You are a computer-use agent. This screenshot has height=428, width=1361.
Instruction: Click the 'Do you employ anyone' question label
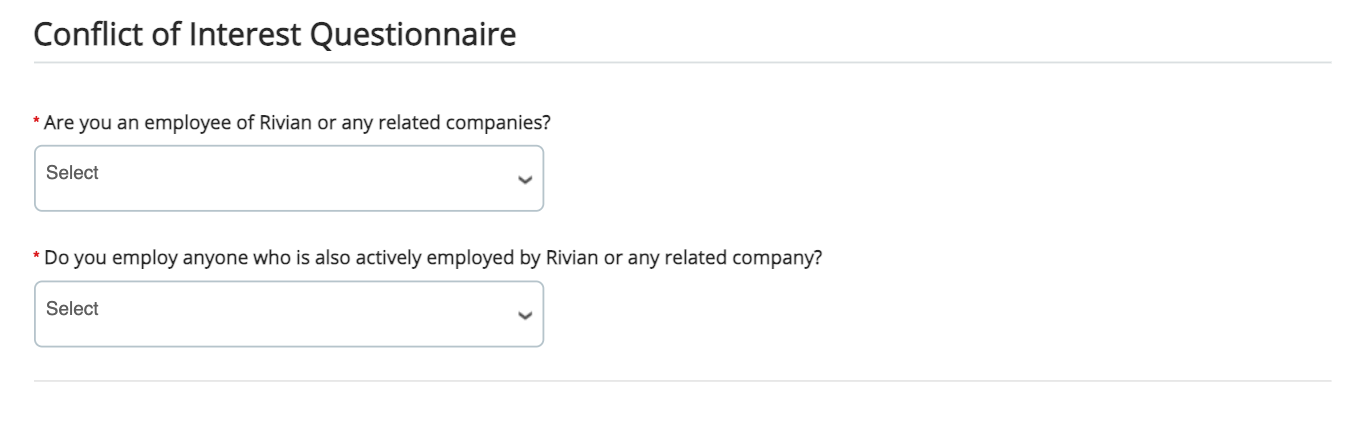pos(433,257)
